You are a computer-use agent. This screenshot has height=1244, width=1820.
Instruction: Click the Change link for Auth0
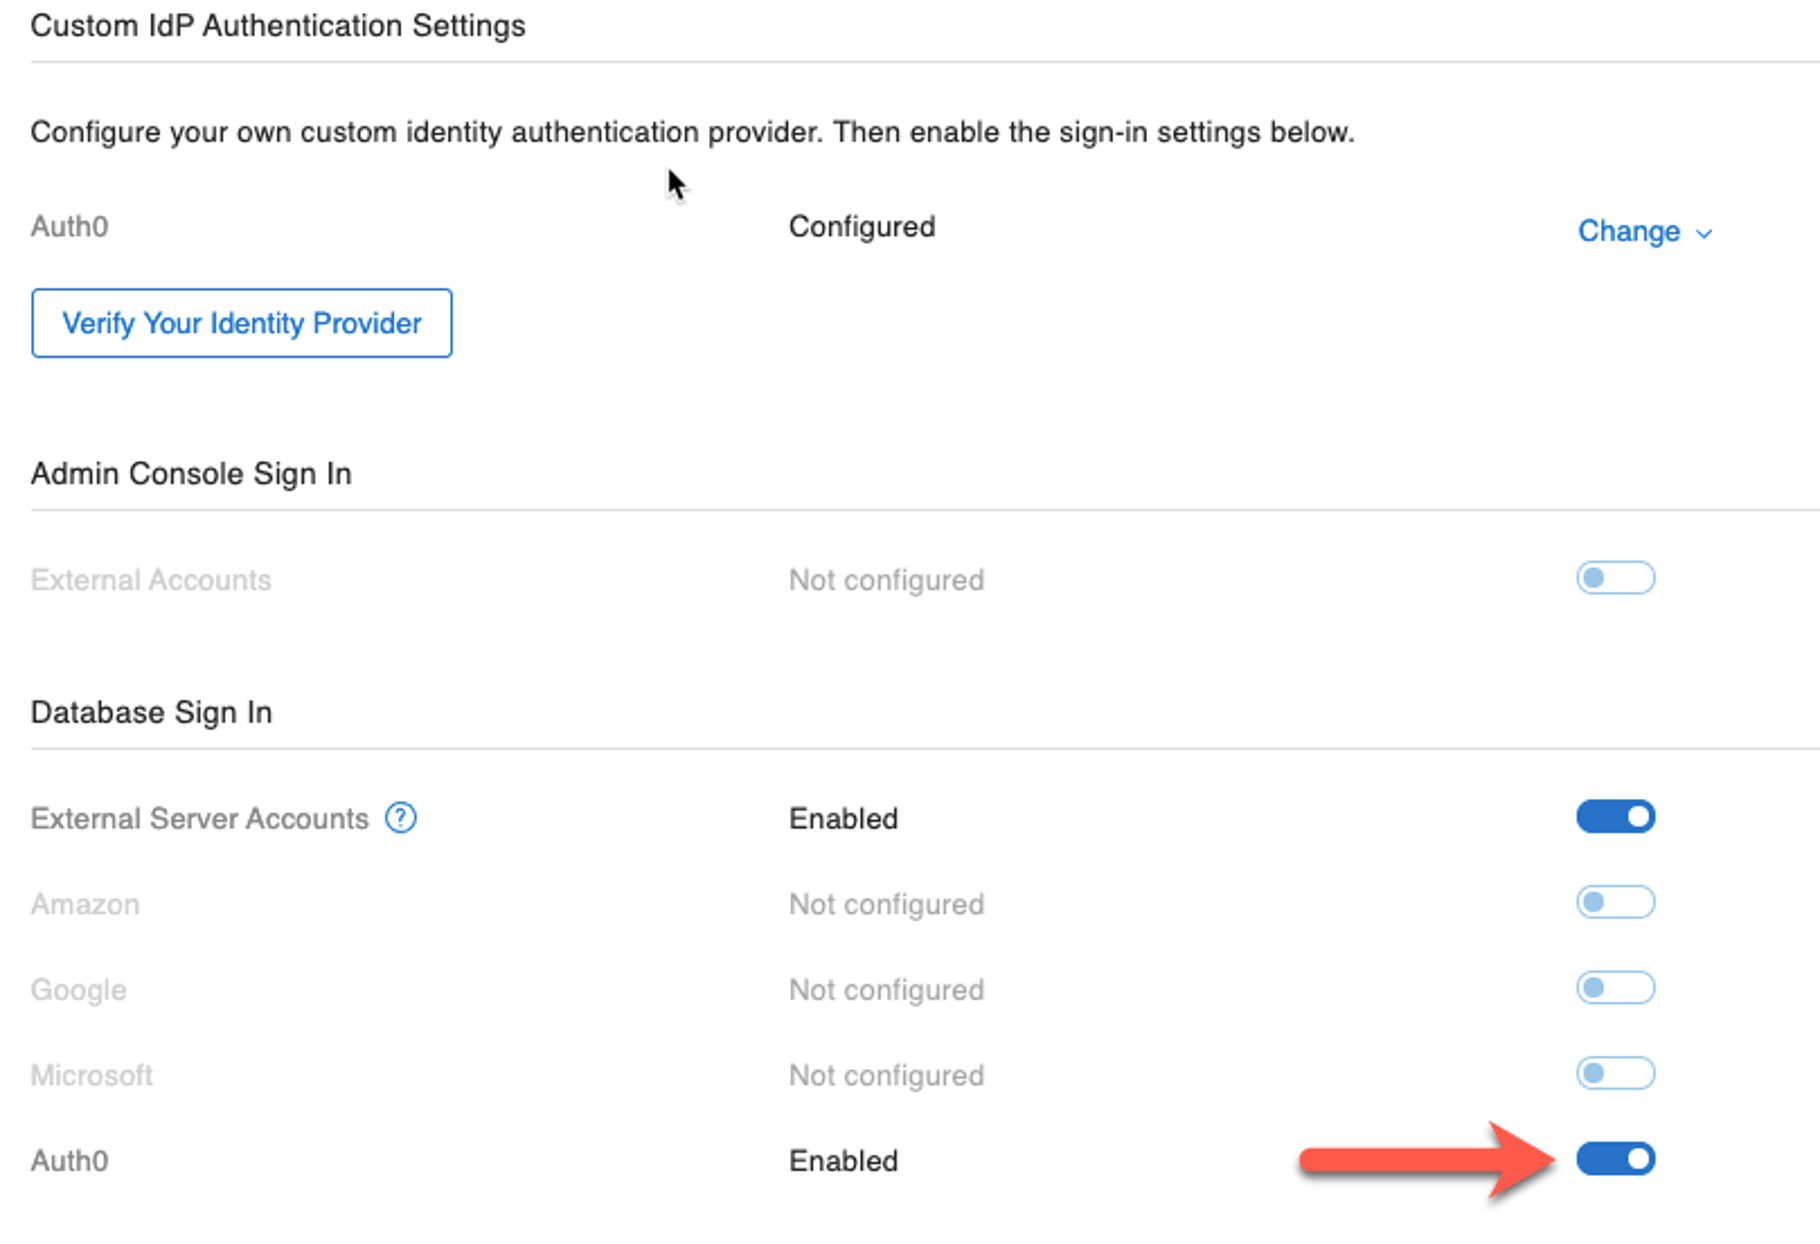1630,231
